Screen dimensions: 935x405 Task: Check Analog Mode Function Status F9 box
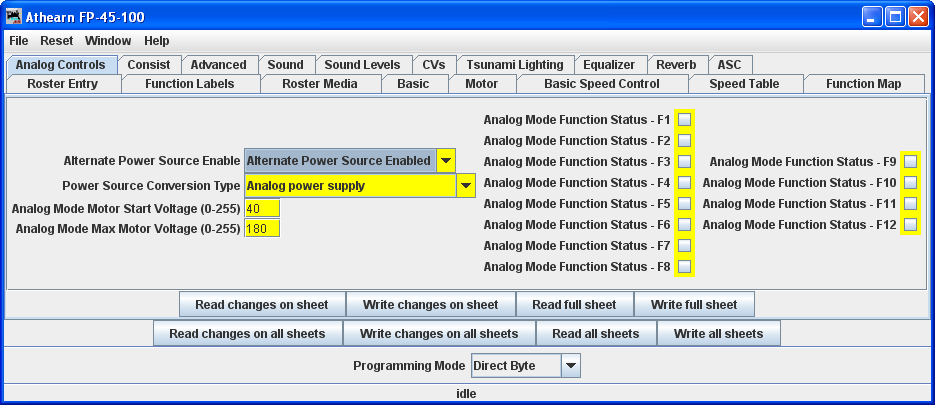(910, 162)
